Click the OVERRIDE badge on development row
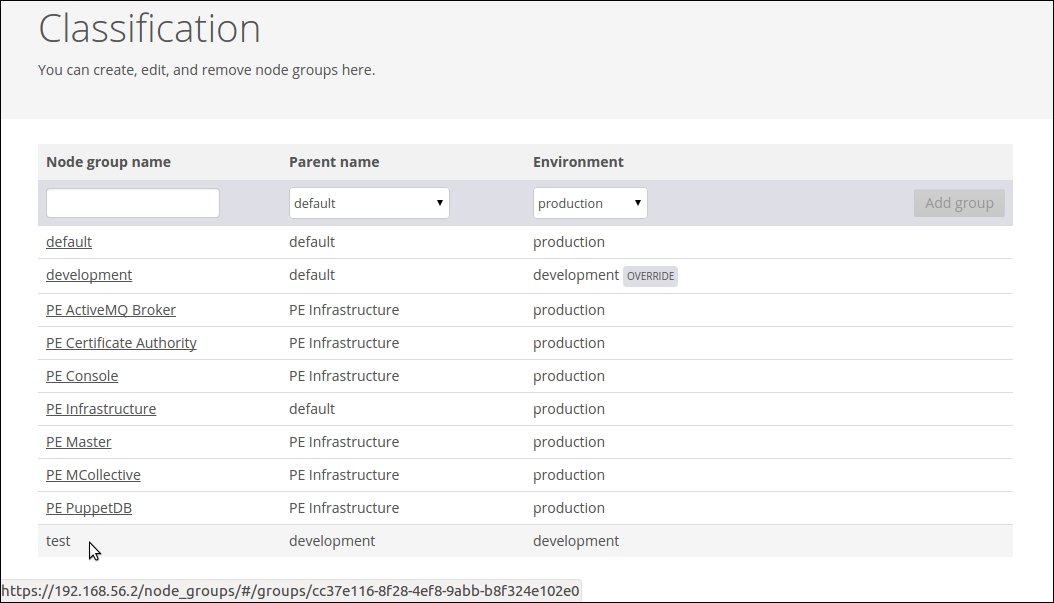Screen dimensions: 1054x603 (650, 276)
